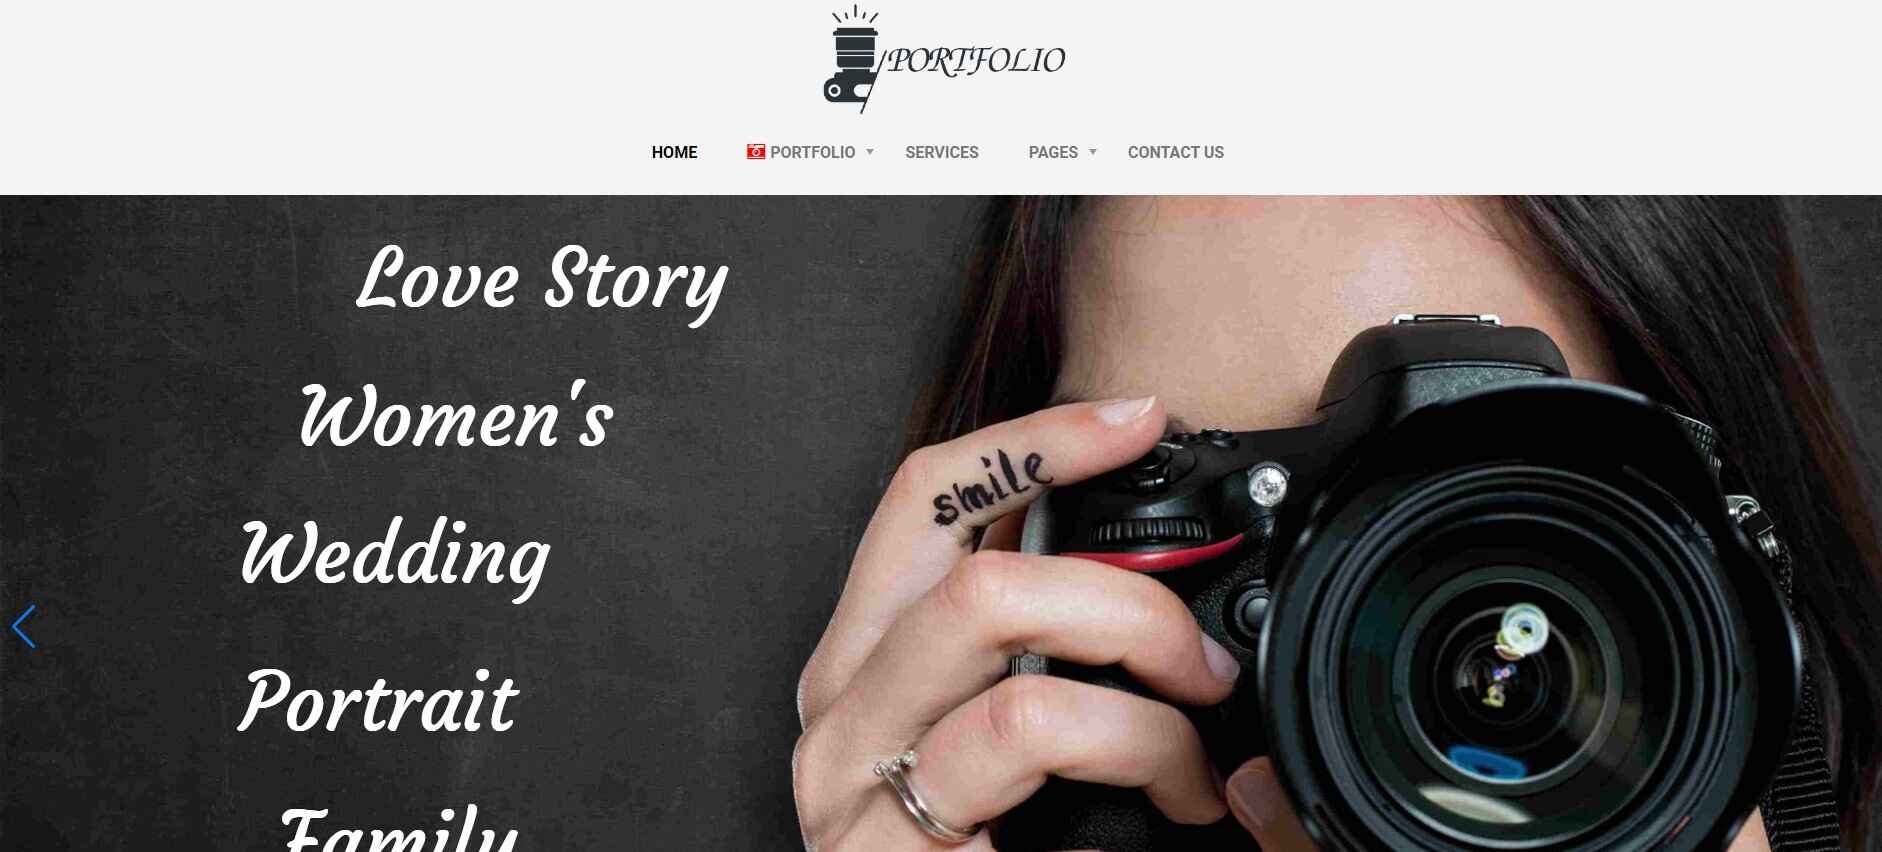Go to the previous slide arrow
The height and width of the screenshot is (852, 1882).
[24, 627]
